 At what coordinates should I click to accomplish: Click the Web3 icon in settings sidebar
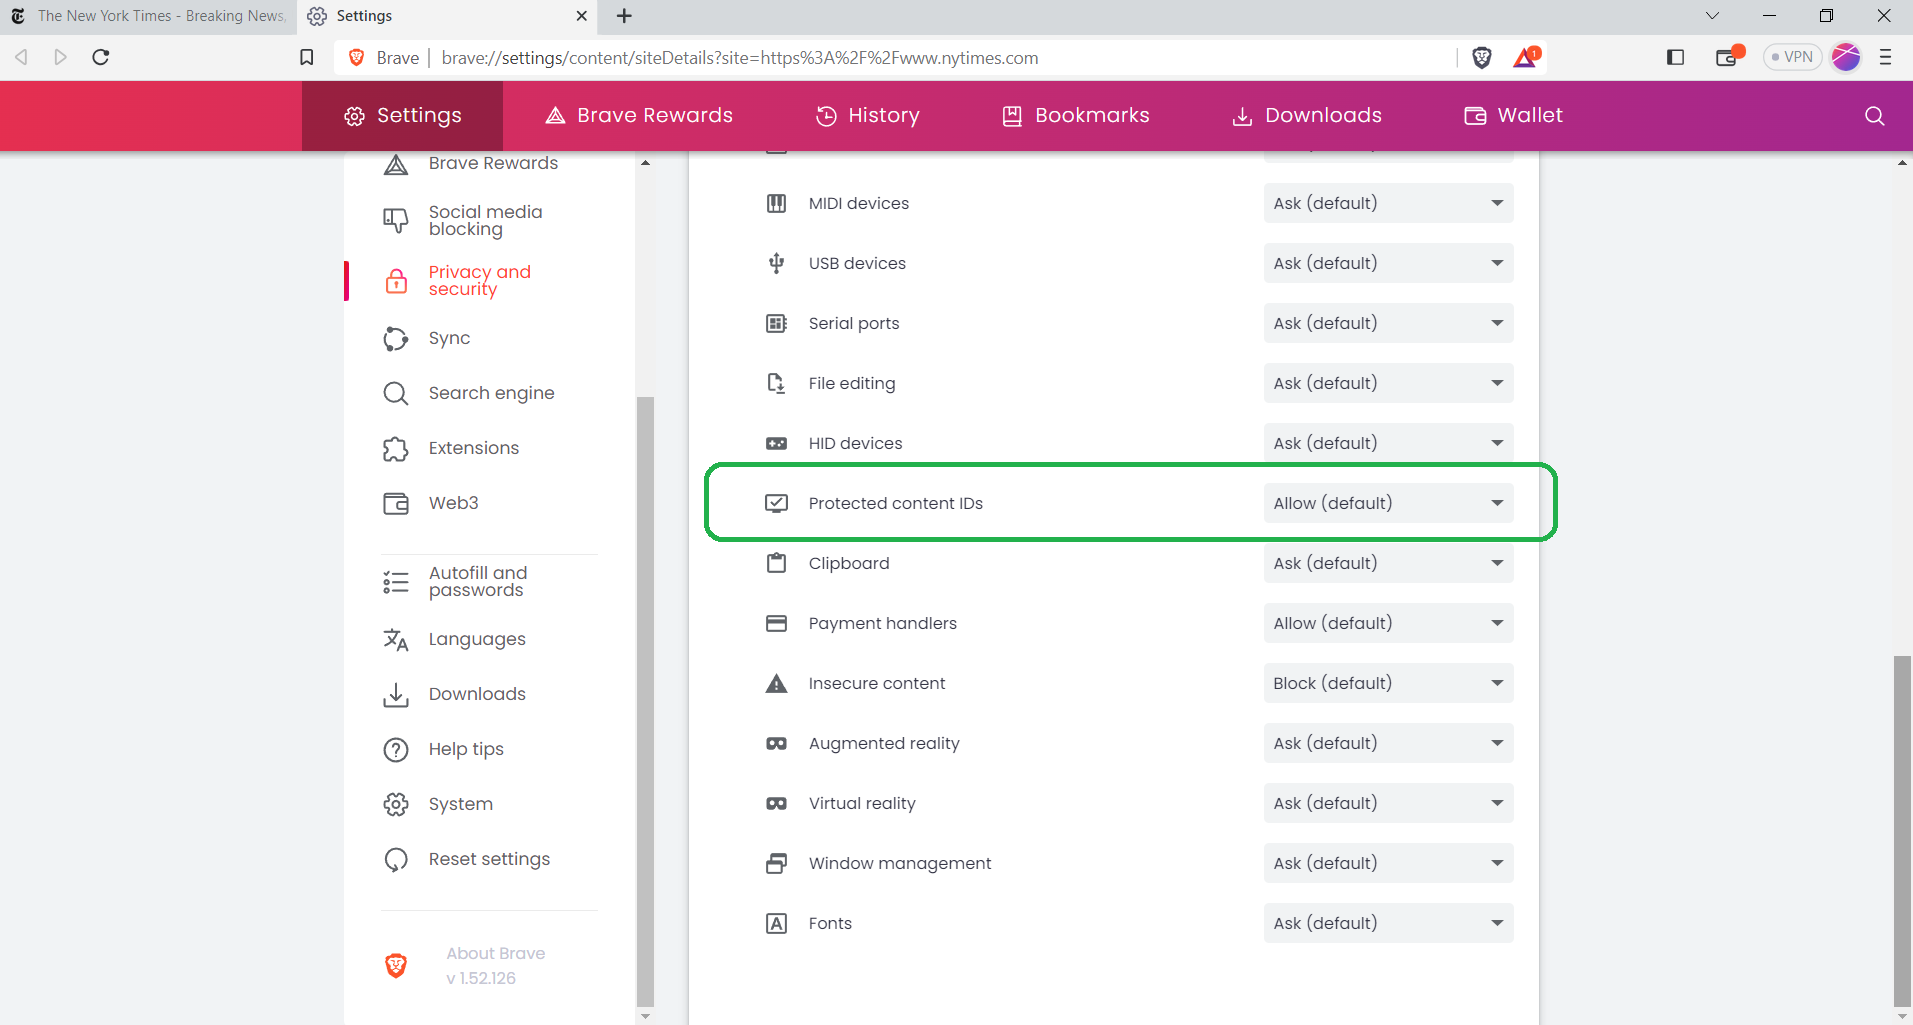[396, 503]
